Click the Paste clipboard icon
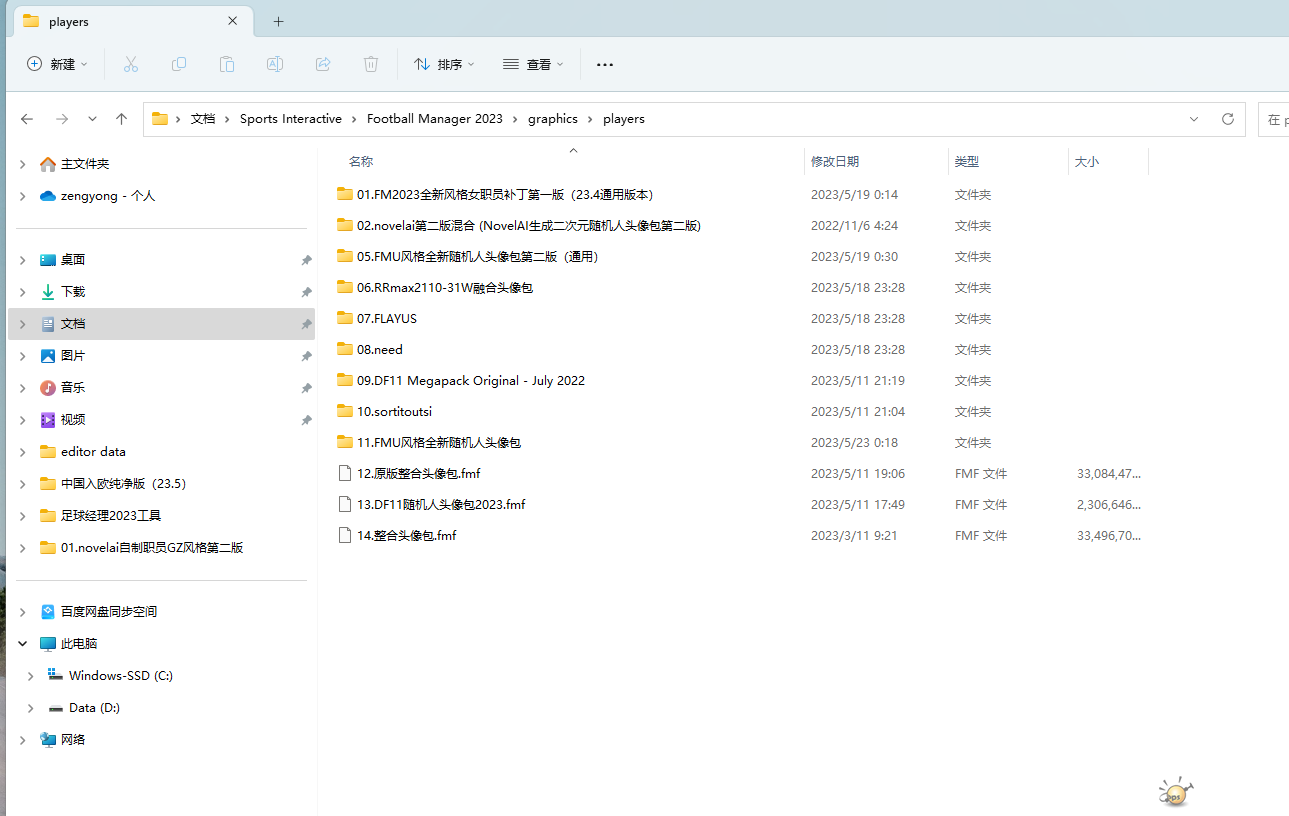 coord(227,64)
